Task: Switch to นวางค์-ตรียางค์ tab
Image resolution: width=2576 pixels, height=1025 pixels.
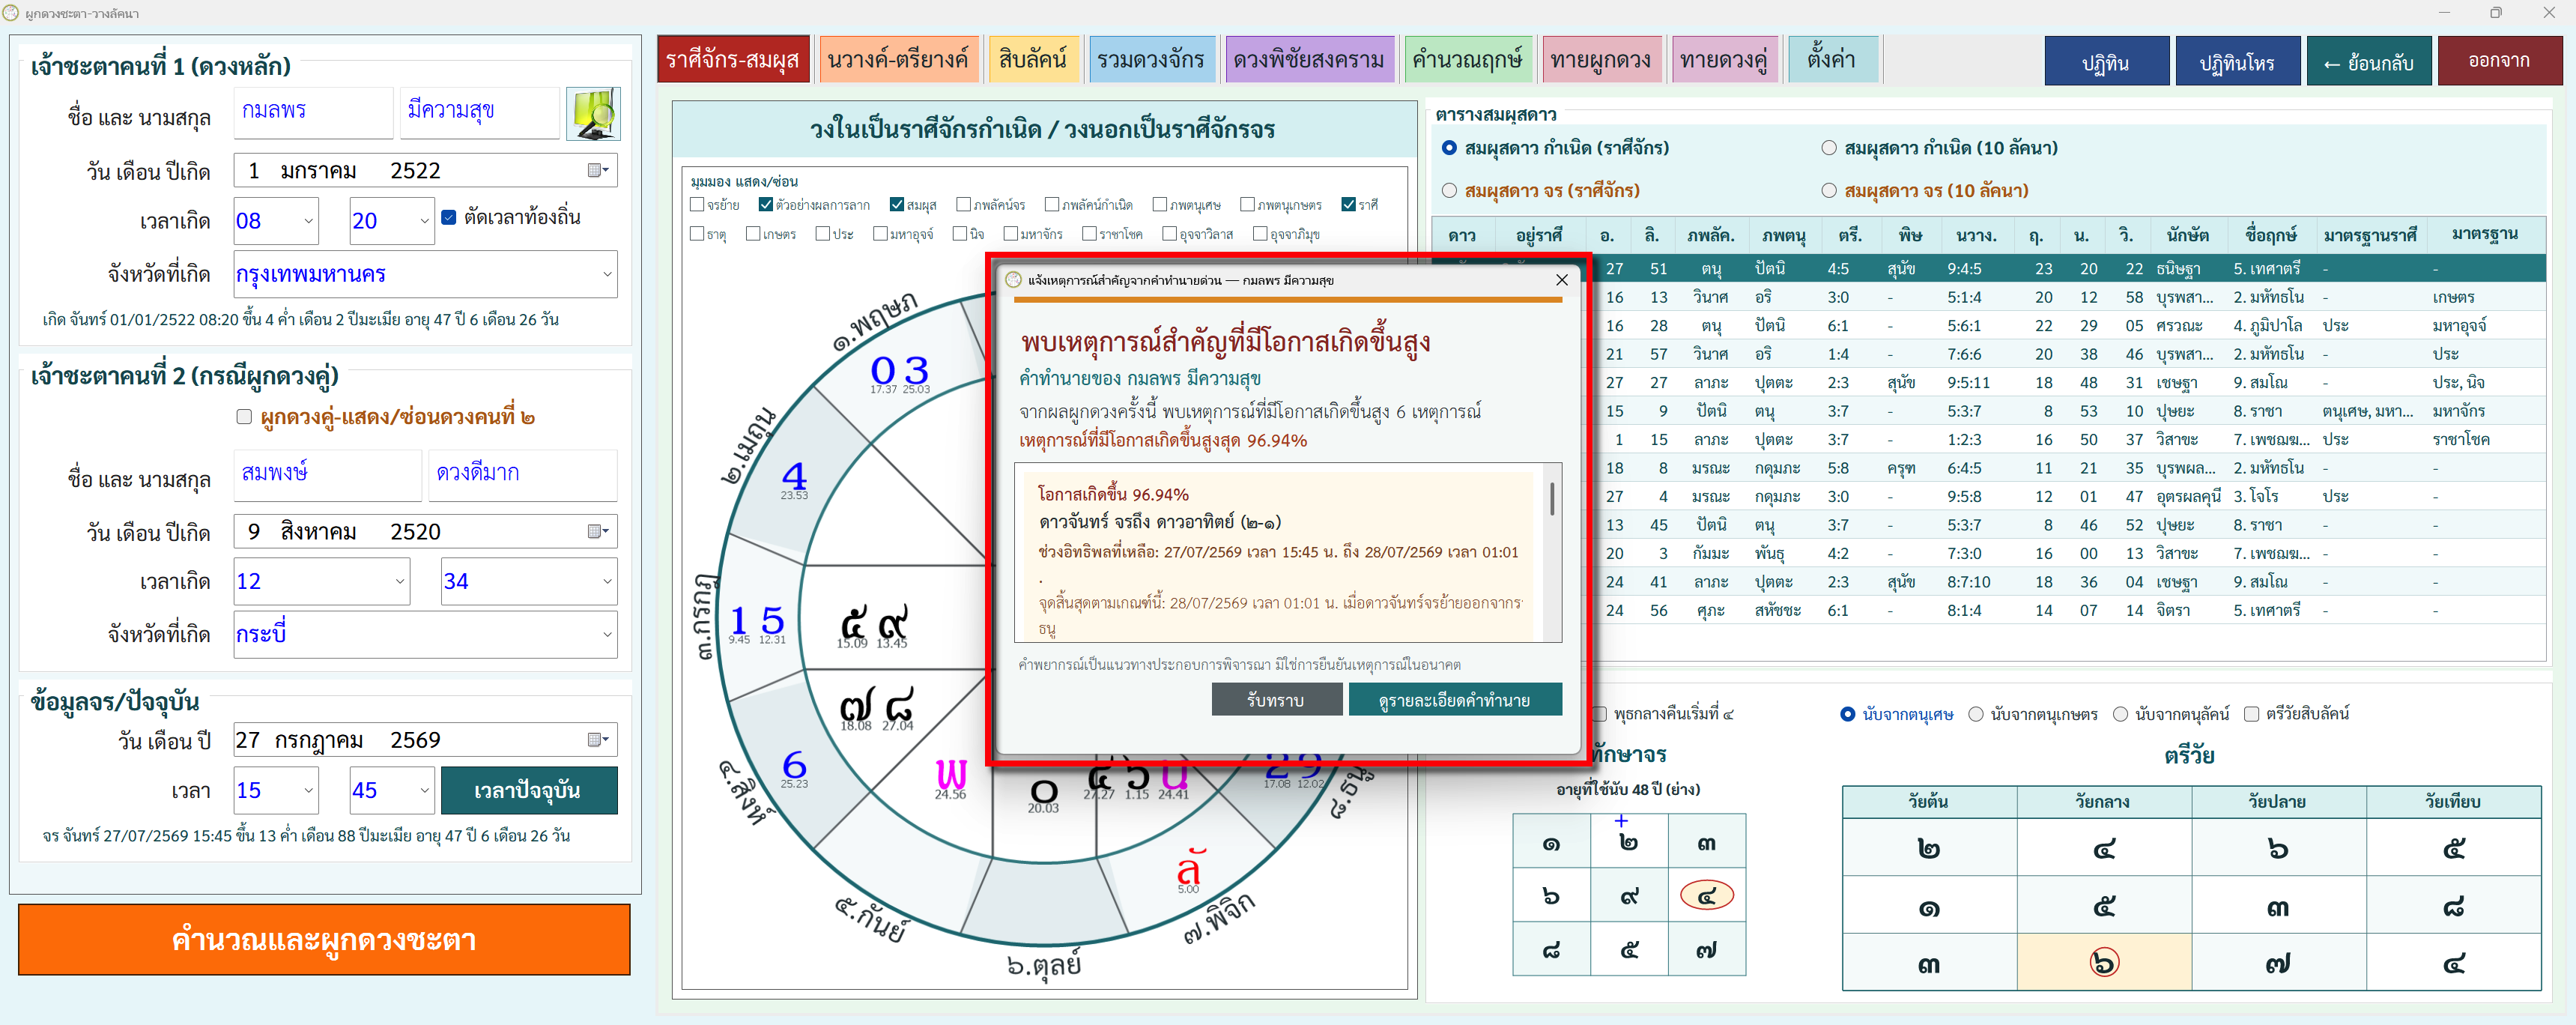Action: [x=898, y=59]
